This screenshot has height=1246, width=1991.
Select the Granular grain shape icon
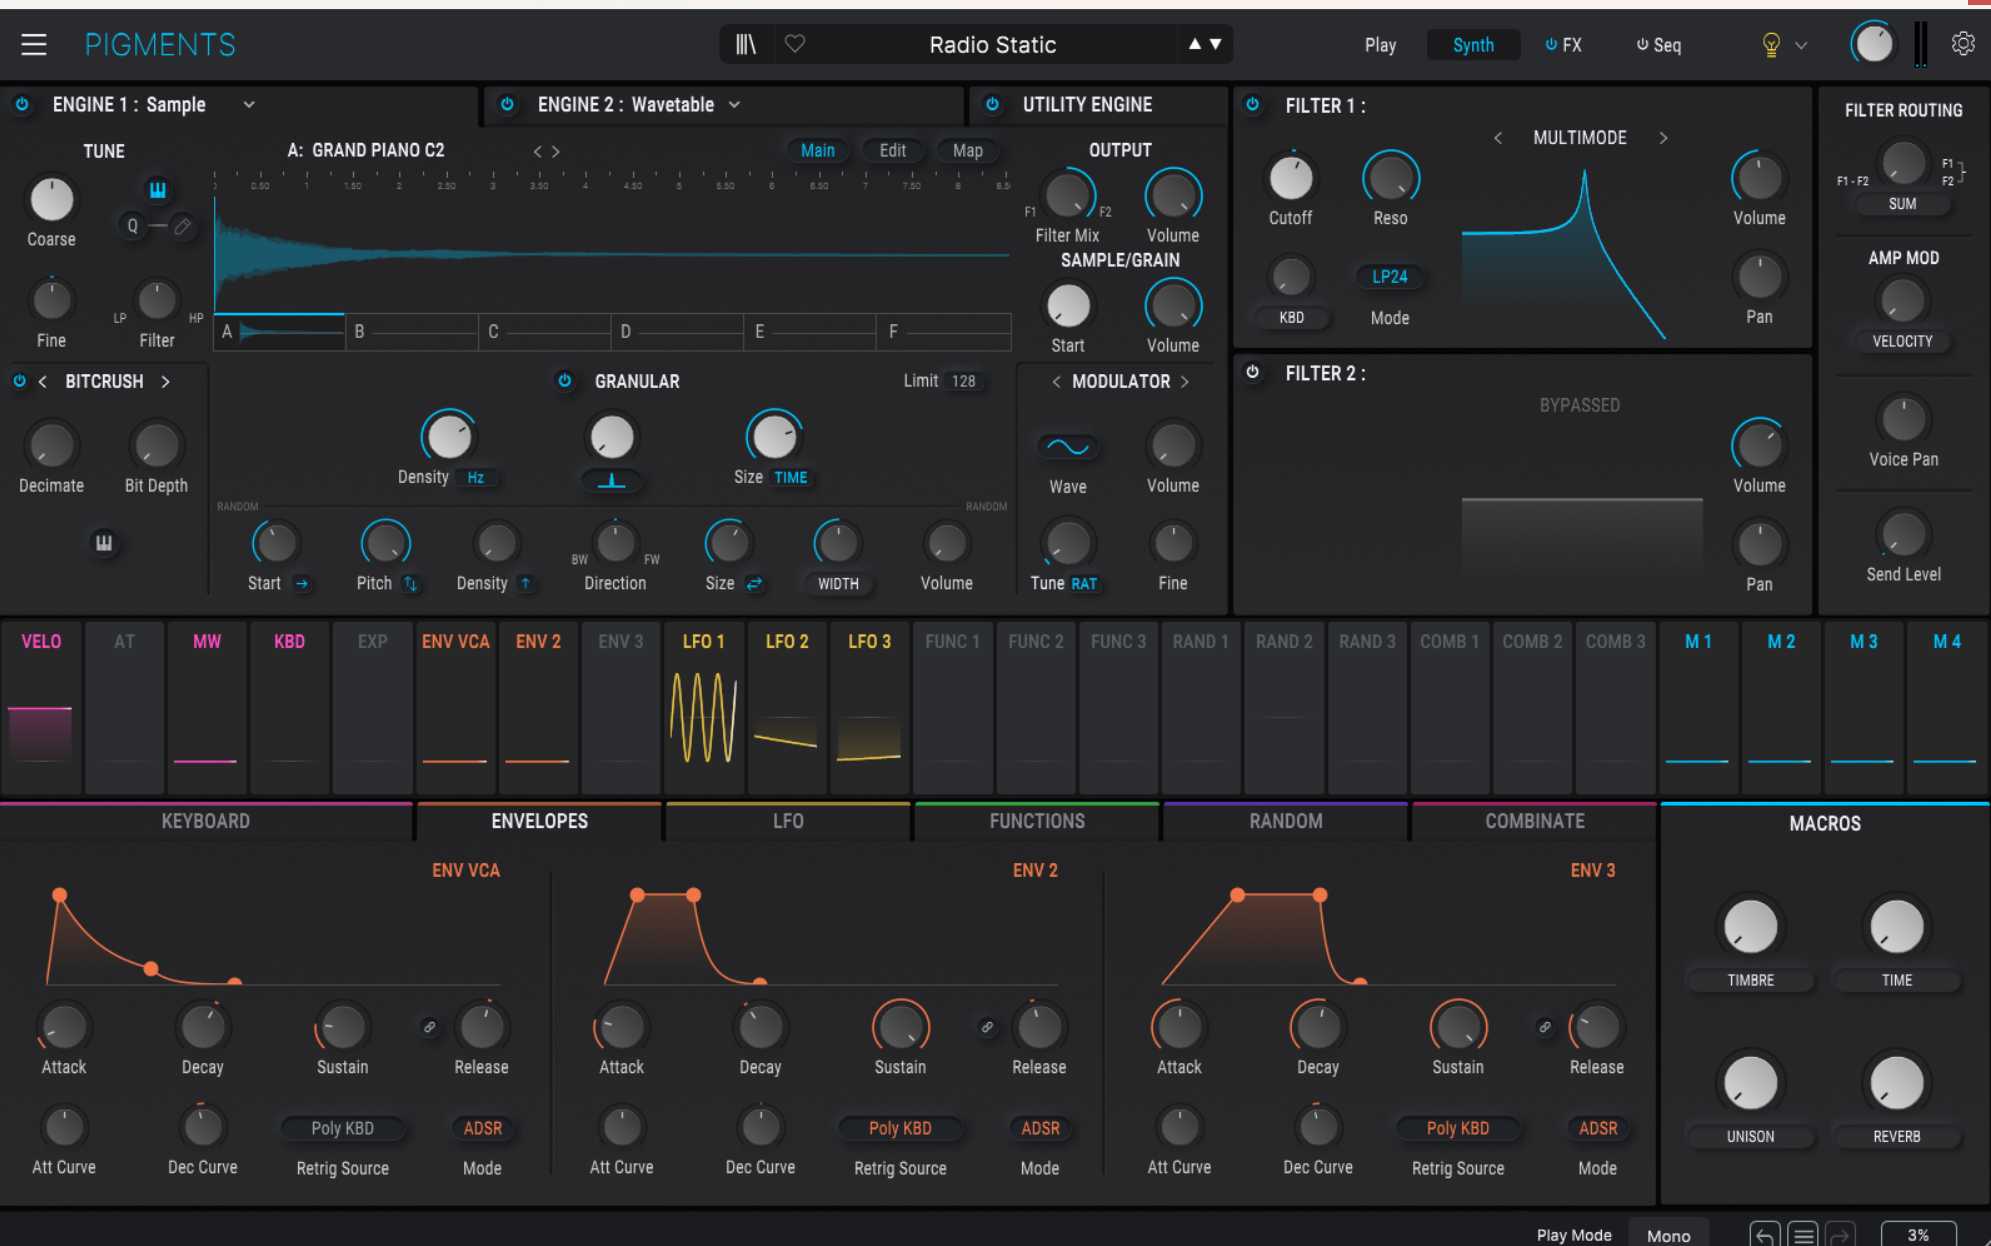pos(612,481)
